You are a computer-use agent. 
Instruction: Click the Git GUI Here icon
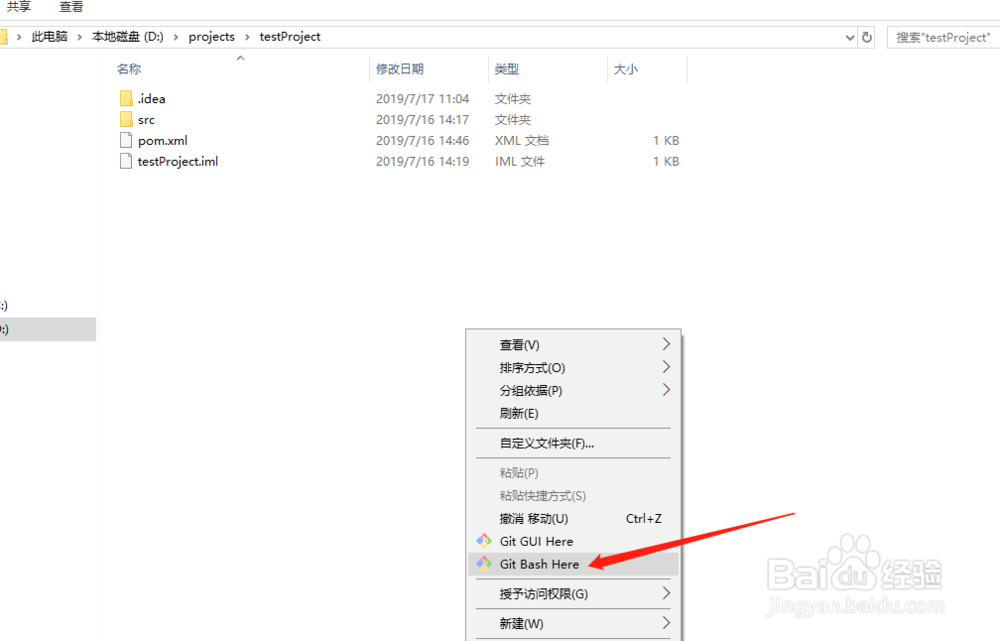(x=484, y=541)
